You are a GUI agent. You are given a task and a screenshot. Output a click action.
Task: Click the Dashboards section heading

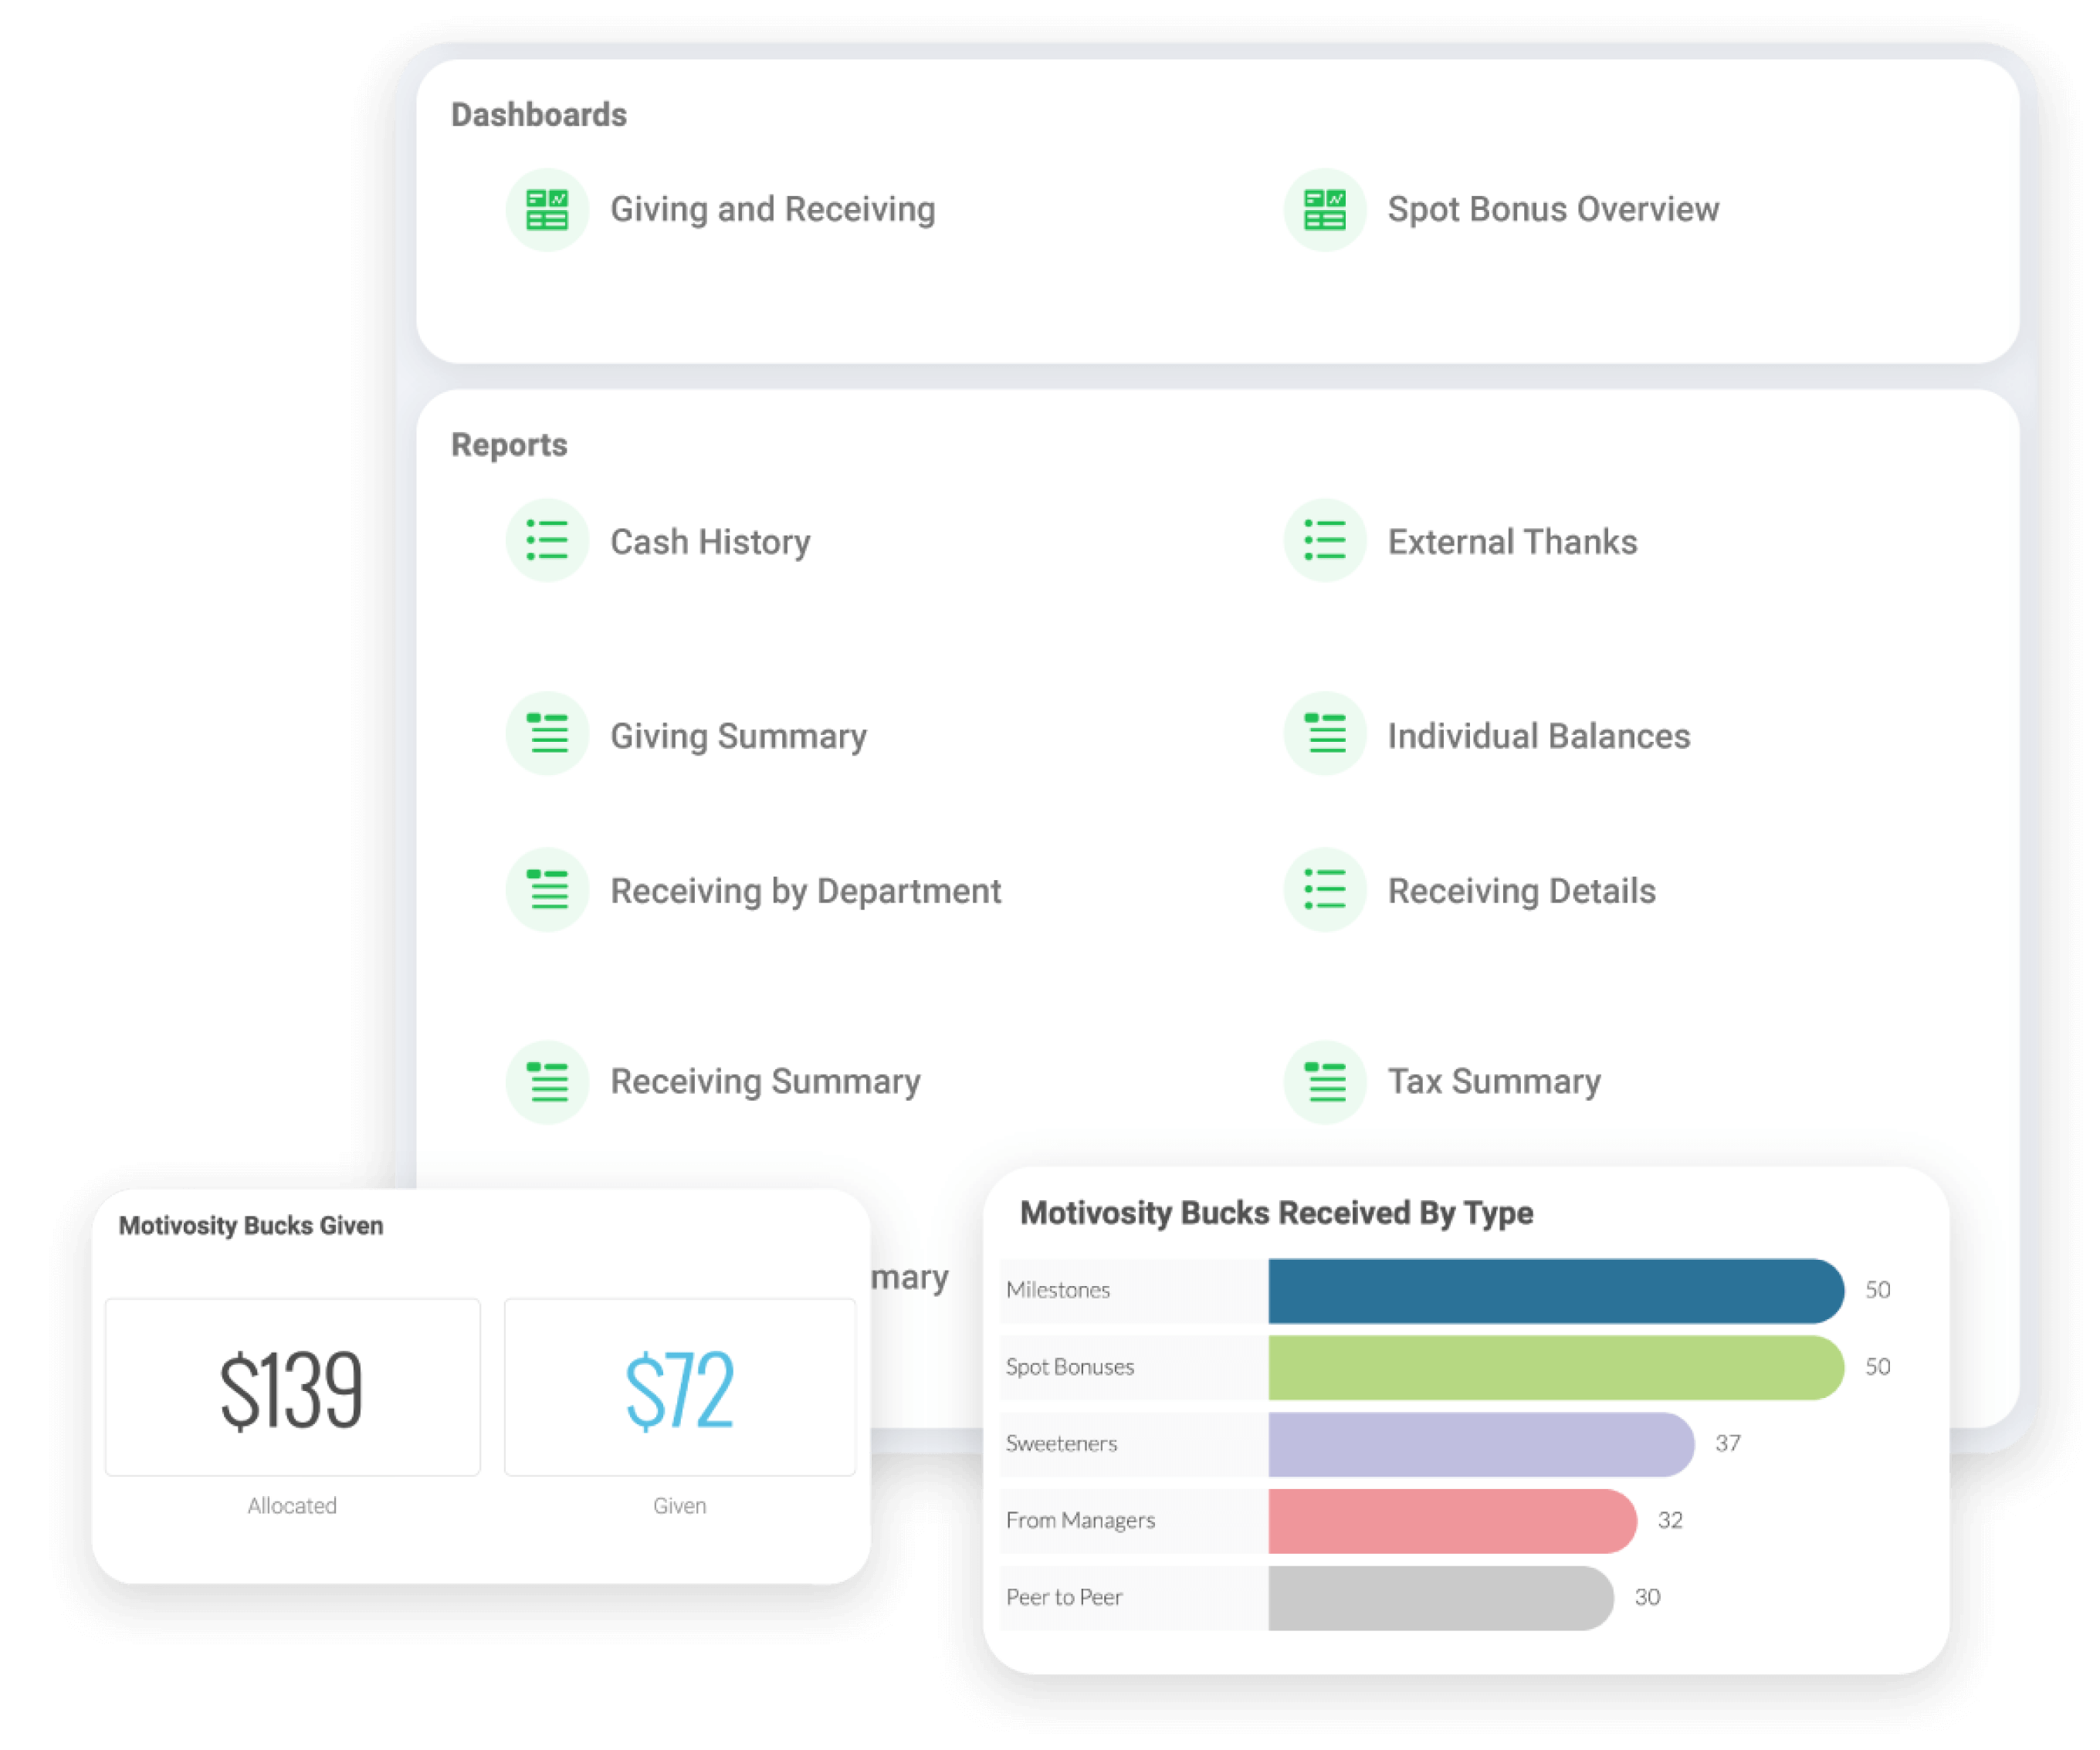(539, 115)
